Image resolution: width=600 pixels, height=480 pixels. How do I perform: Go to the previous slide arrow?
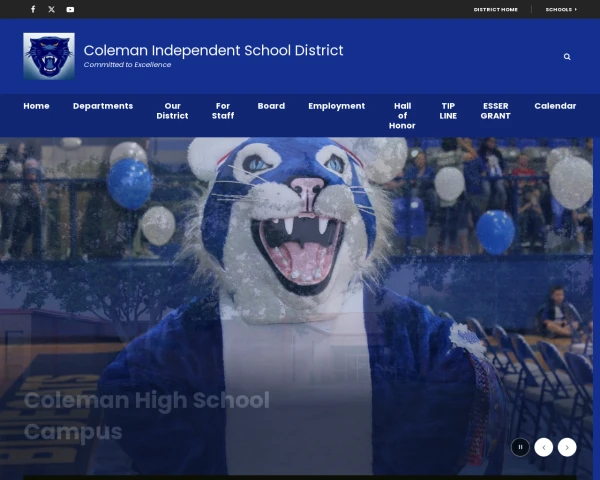(544, 447)
